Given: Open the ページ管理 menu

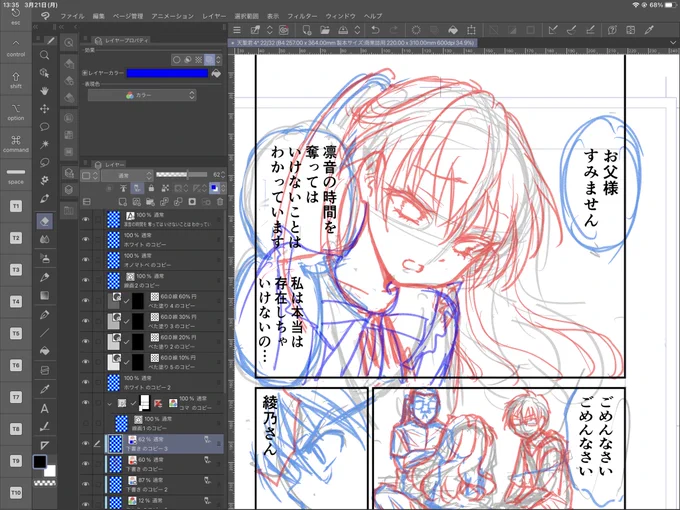Looking at the screenshot, I should (128, 16).
